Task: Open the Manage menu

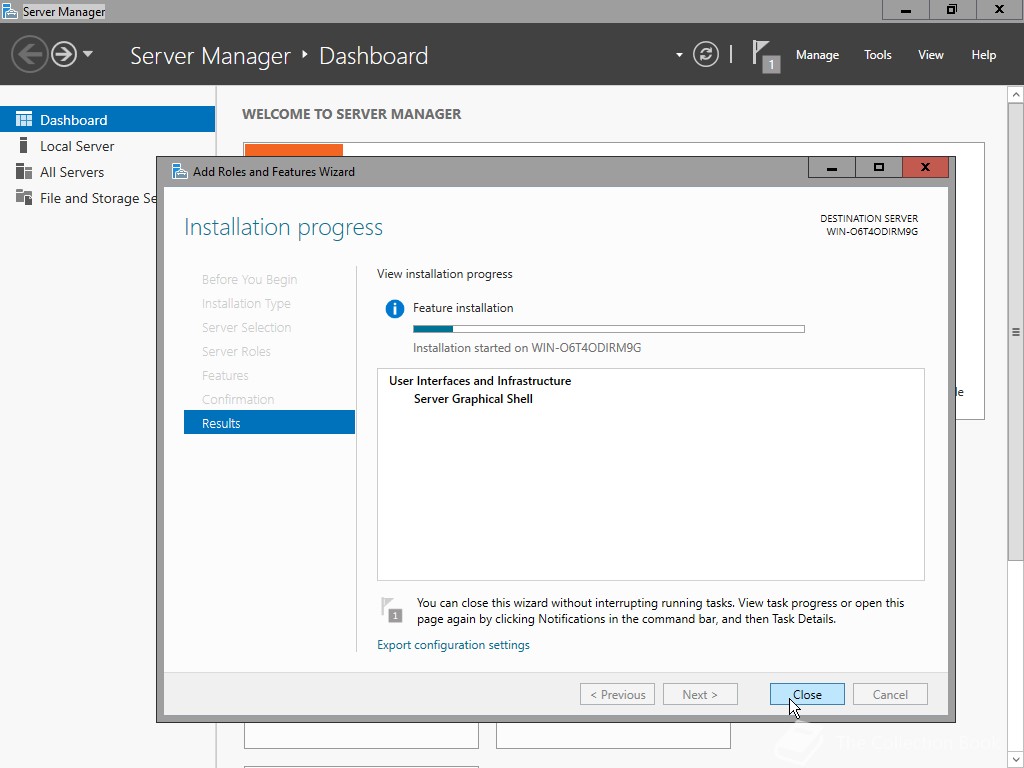Action: click(817, 55)
